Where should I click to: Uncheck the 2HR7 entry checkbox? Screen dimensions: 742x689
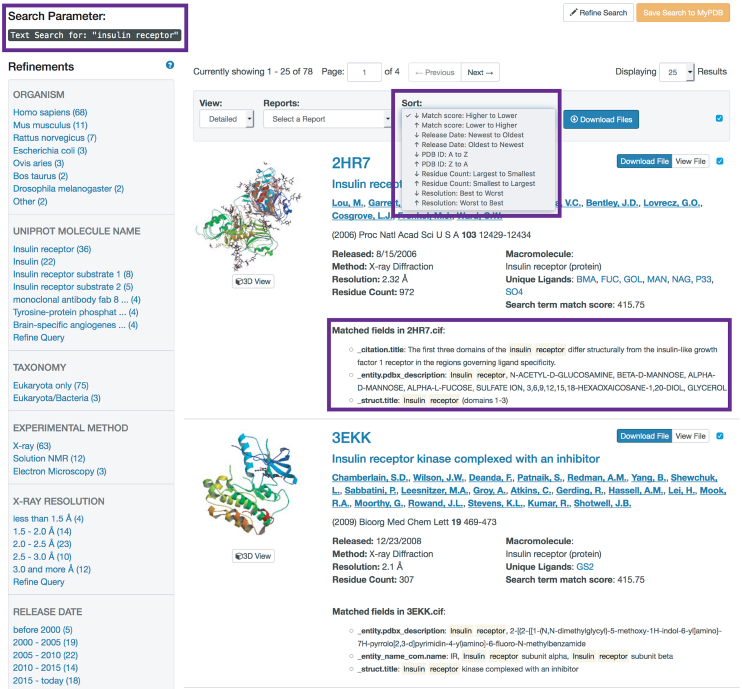point(720,161)
